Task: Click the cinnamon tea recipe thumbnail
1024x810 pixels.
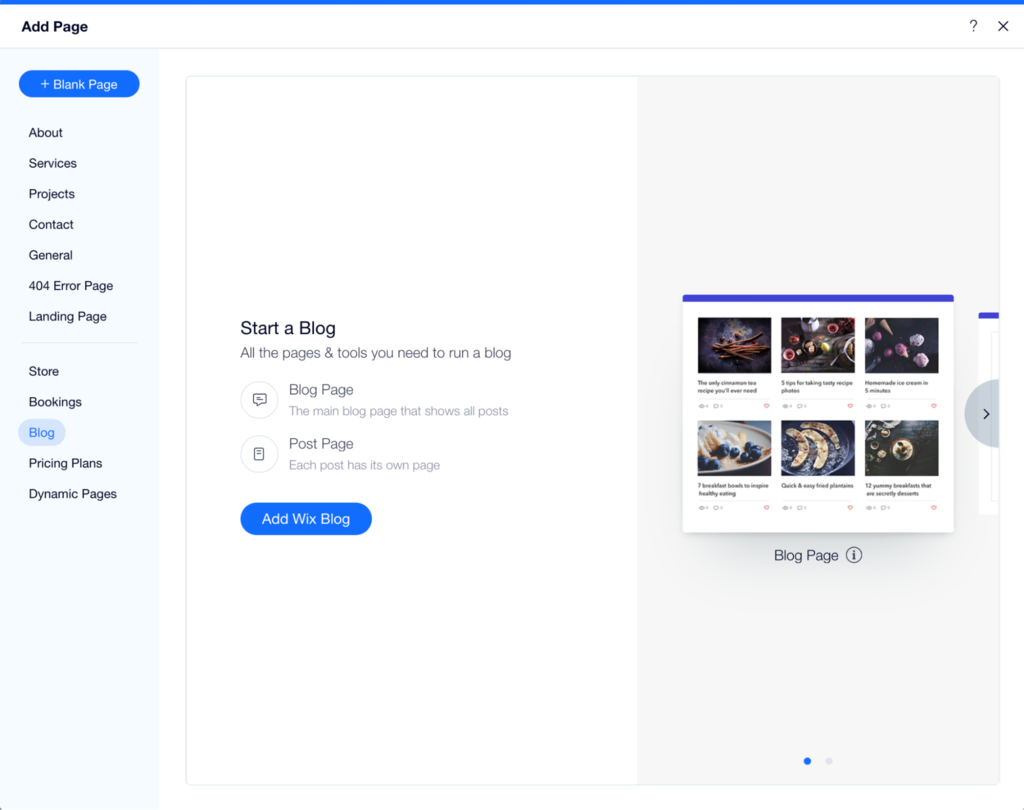Action: click(x=734, y=345)
